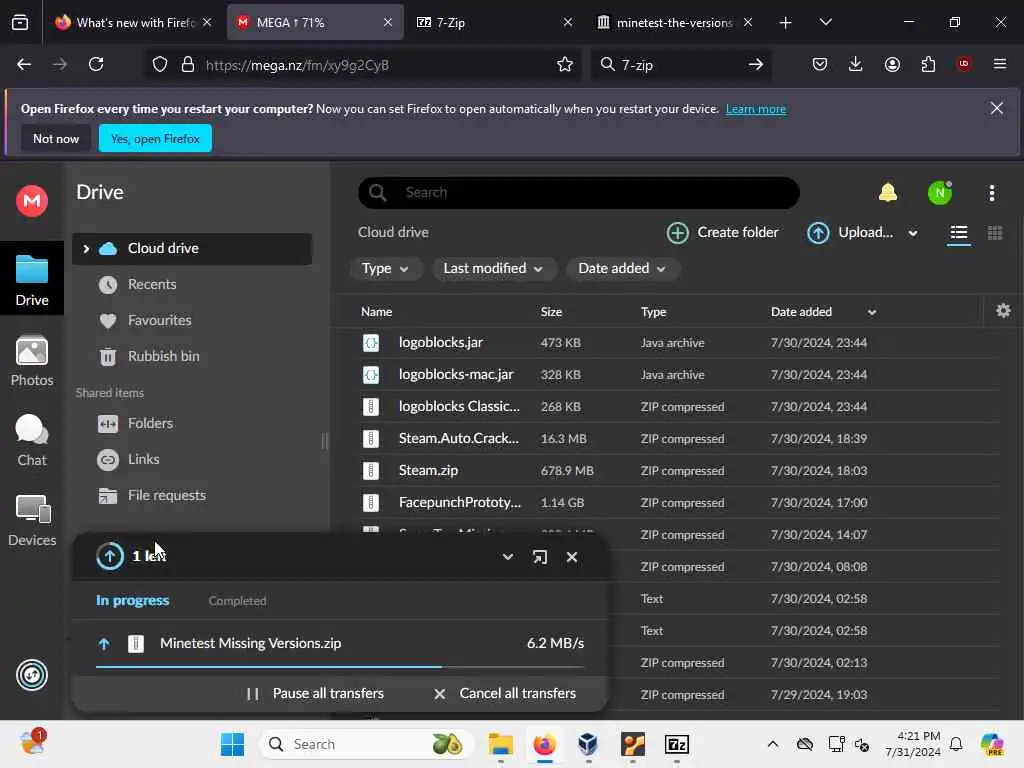This screenshot has width=1024, height=768.
Task: Sort by Date added column arrow
Action: tap(872, 312)
